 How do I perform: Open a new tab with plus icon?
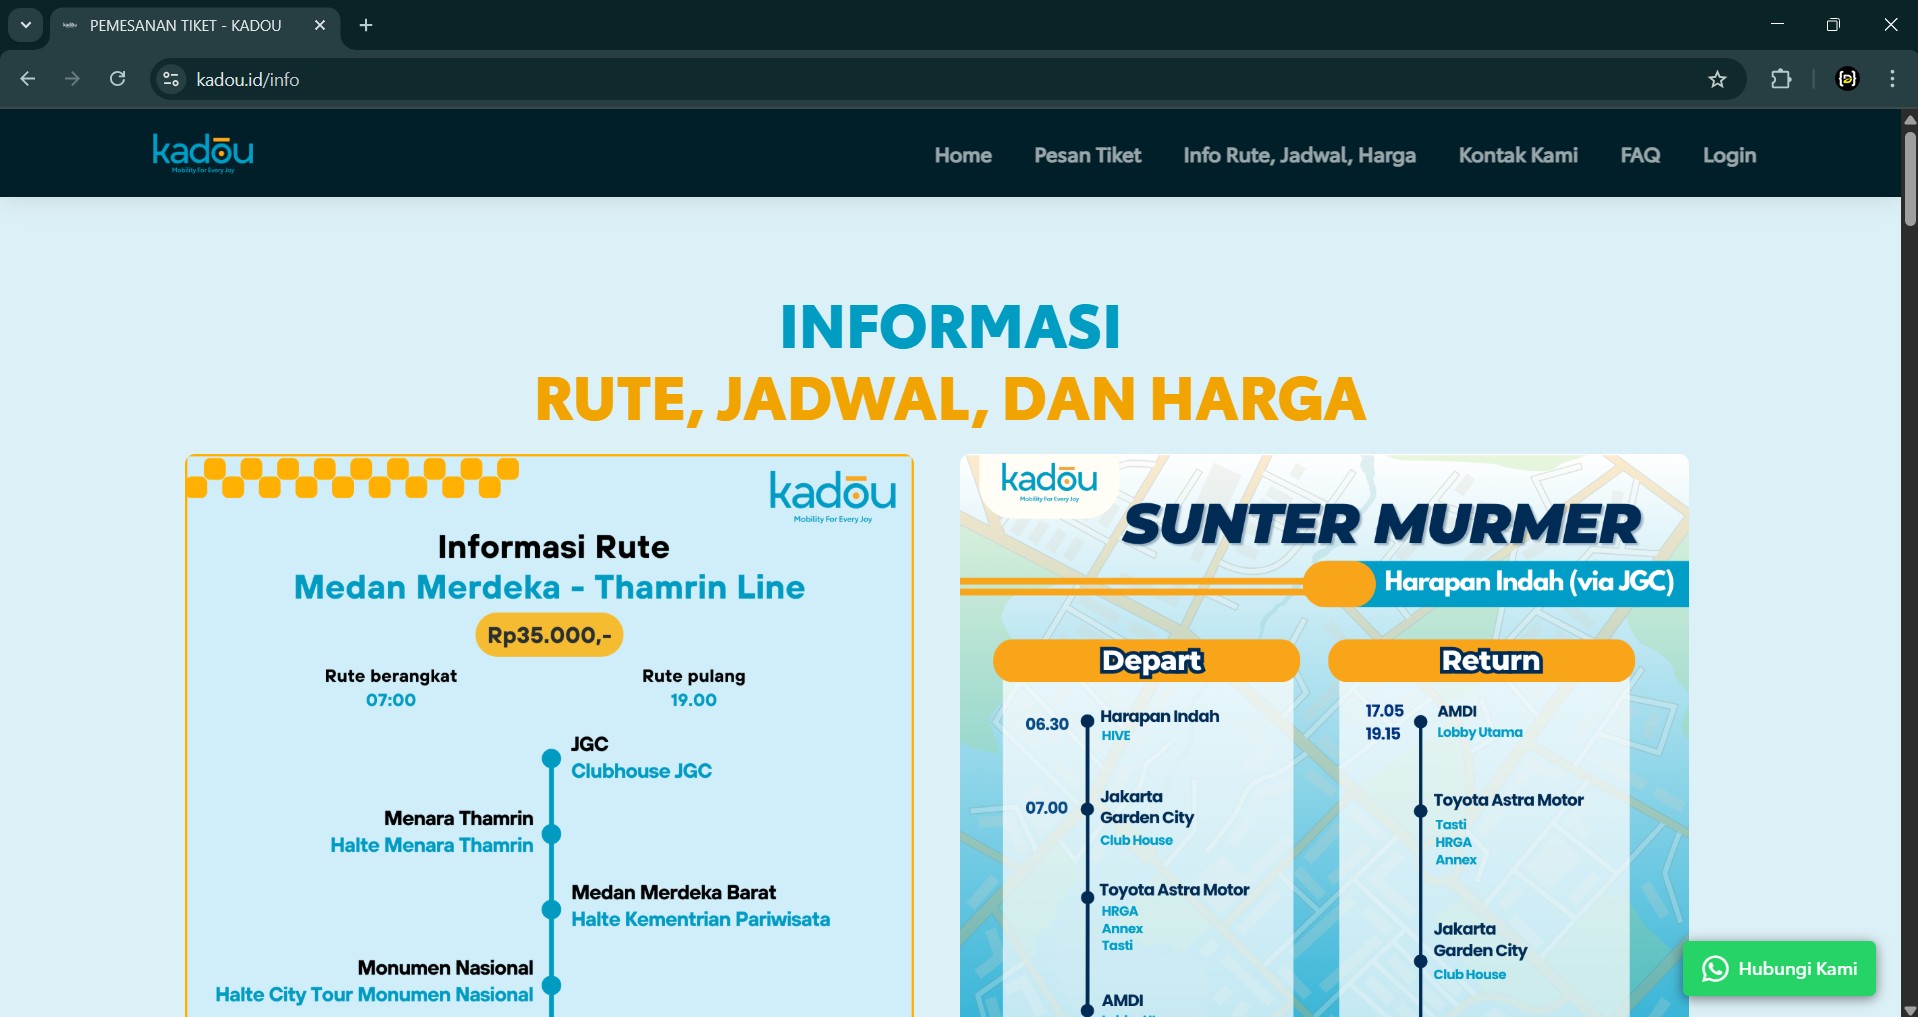[366, 25]
